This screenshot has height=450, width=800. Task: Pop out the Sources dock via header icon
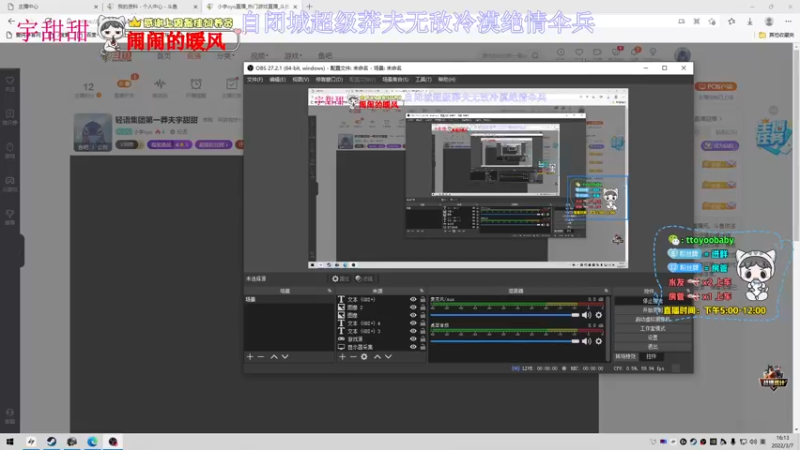coord(421,291)
